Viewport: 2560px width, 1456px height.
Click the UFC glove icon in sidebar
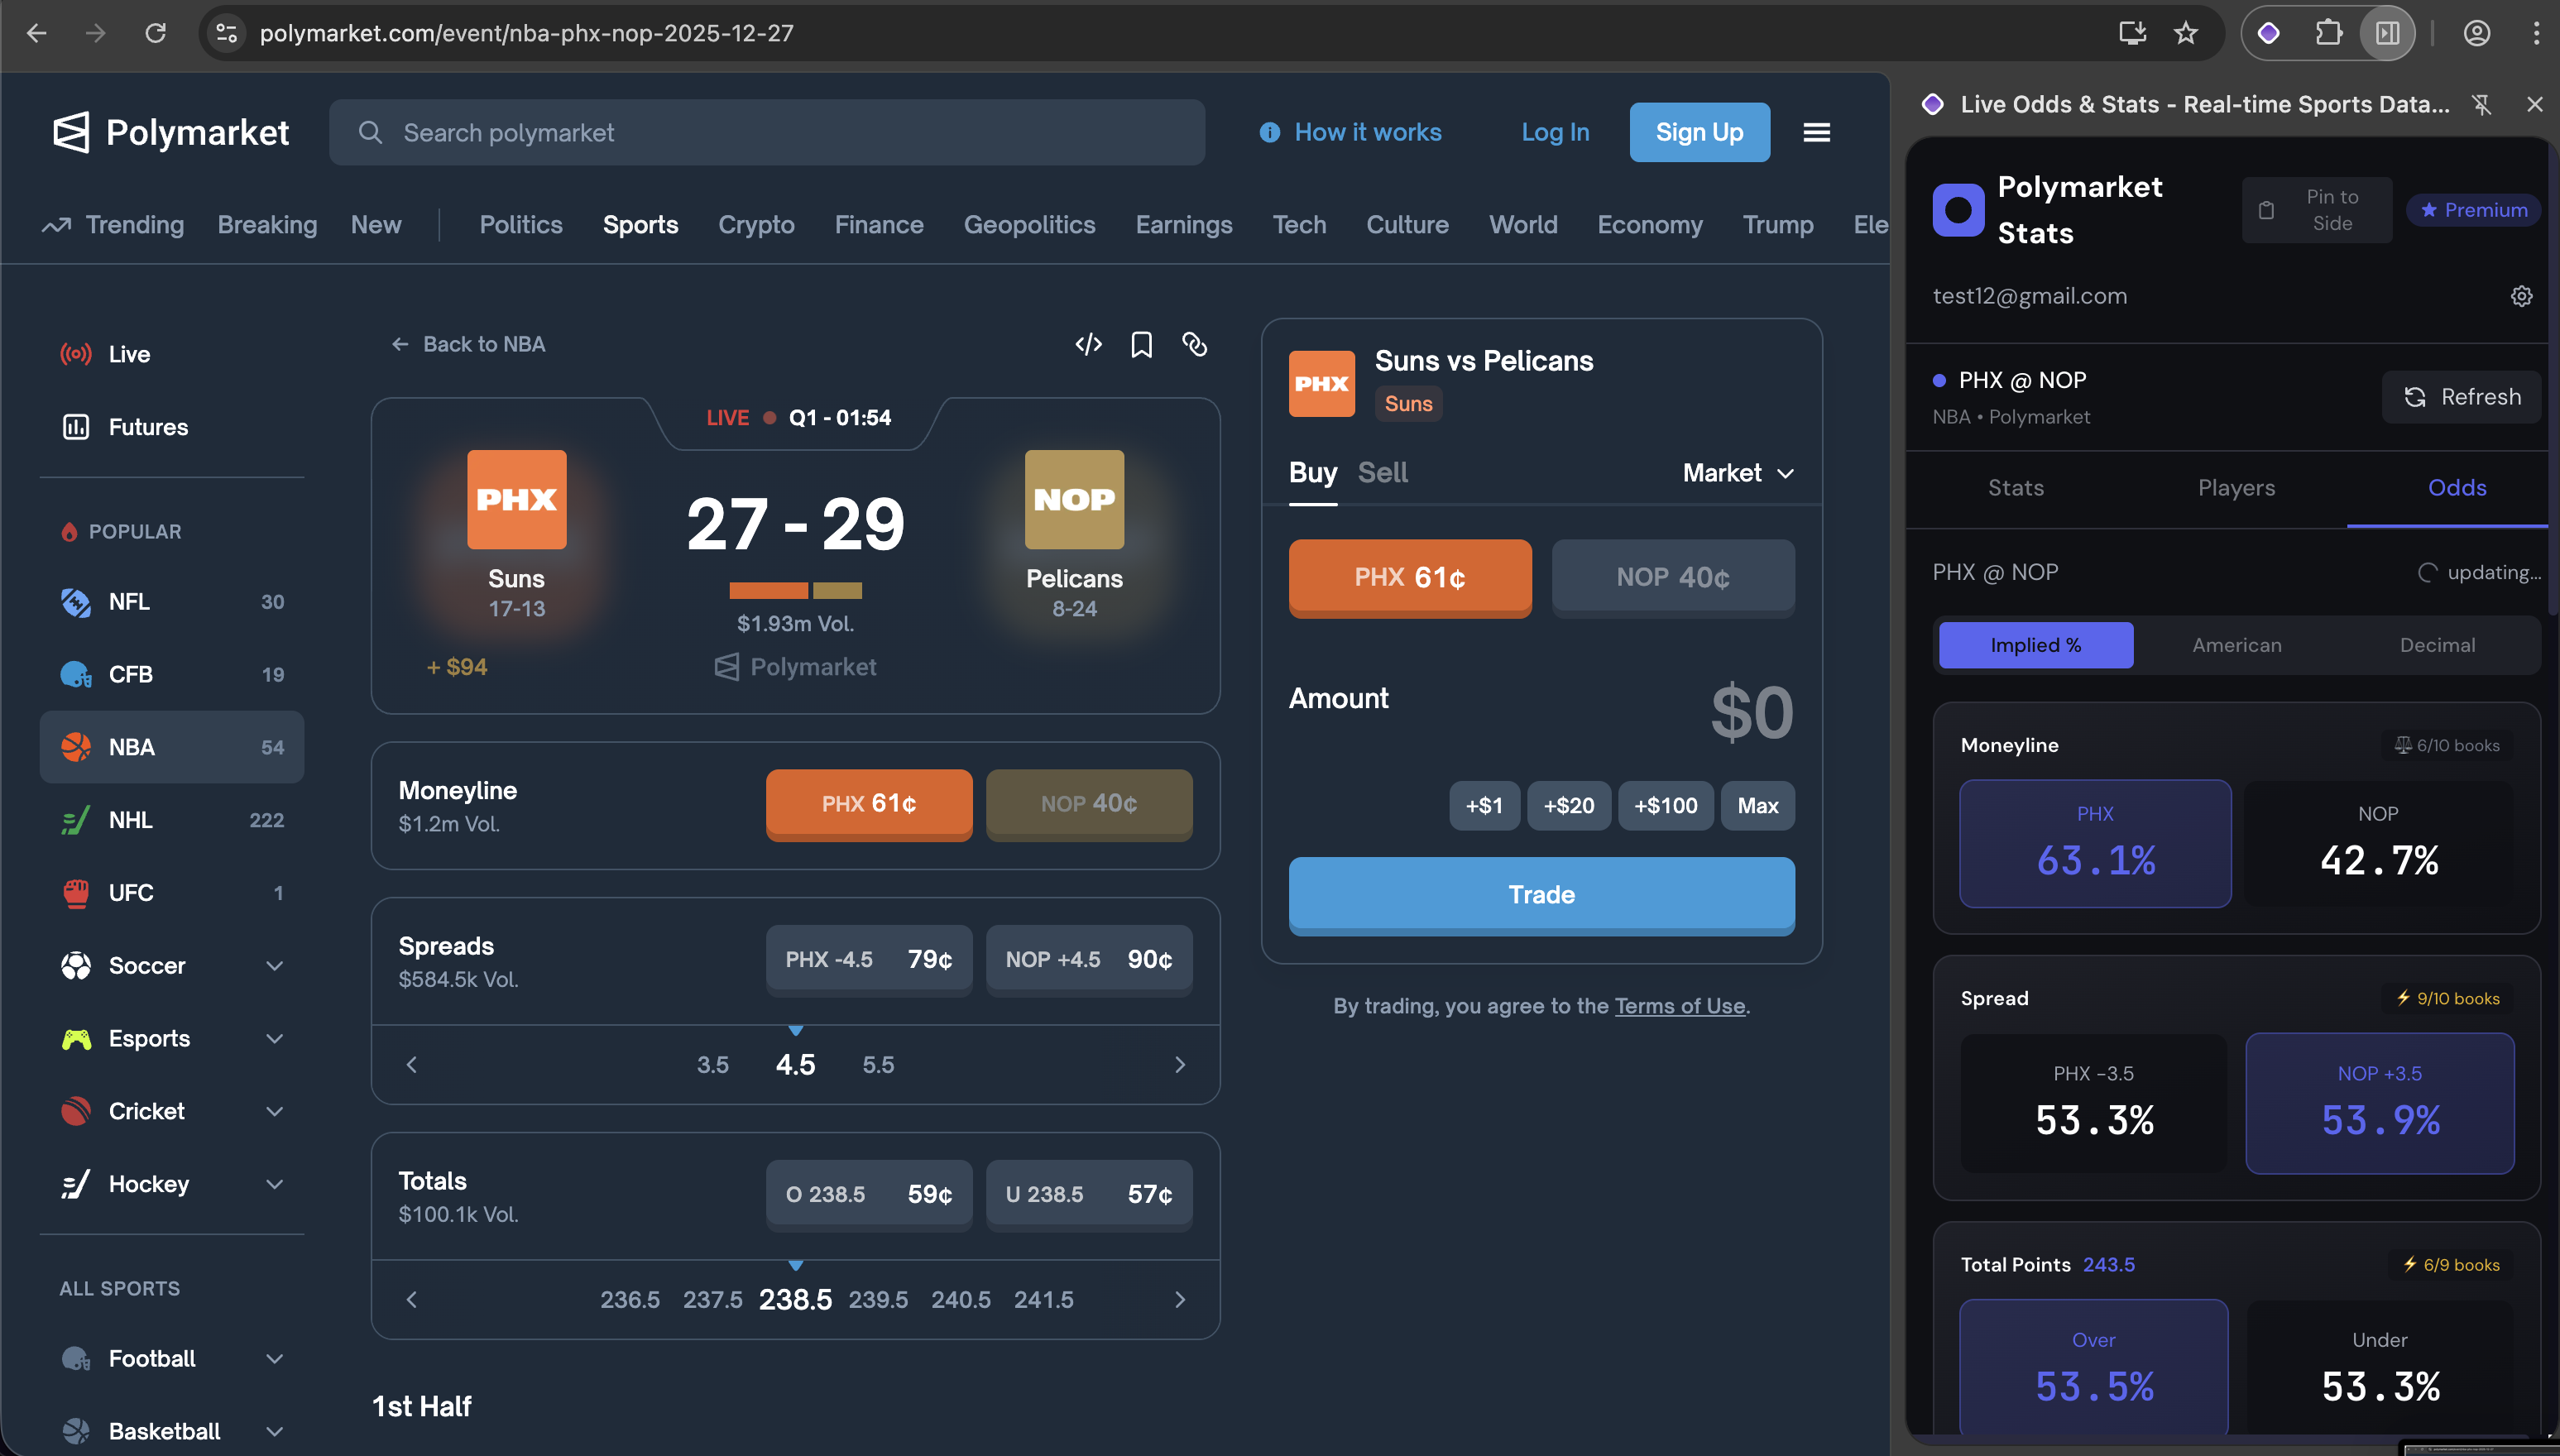pyautogui.click(x=75, y=892)
